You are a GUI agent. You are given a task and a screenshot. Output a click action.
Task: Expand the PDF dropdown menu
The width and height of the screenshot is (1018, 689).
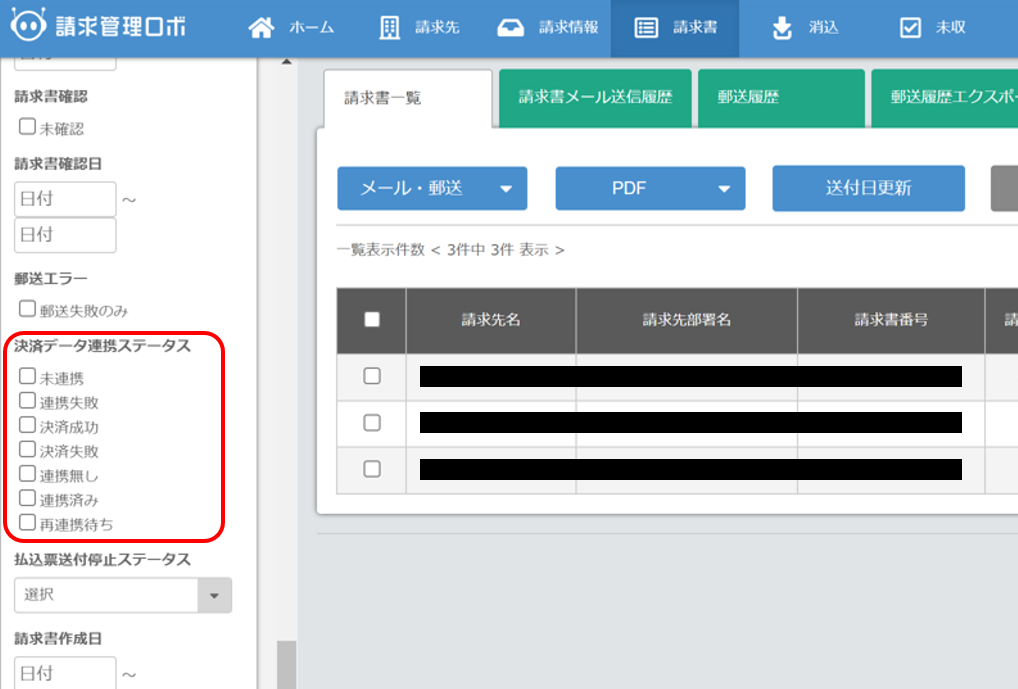650,188
